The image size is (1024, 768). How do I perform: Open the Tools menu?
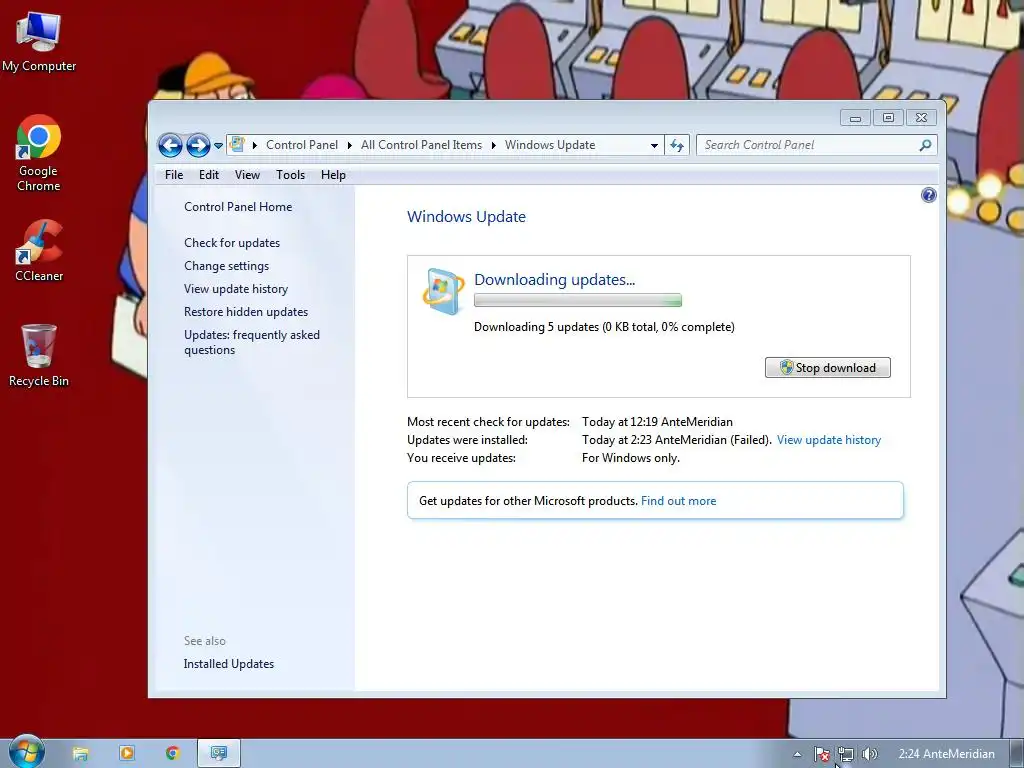click(x=291, y=175)
